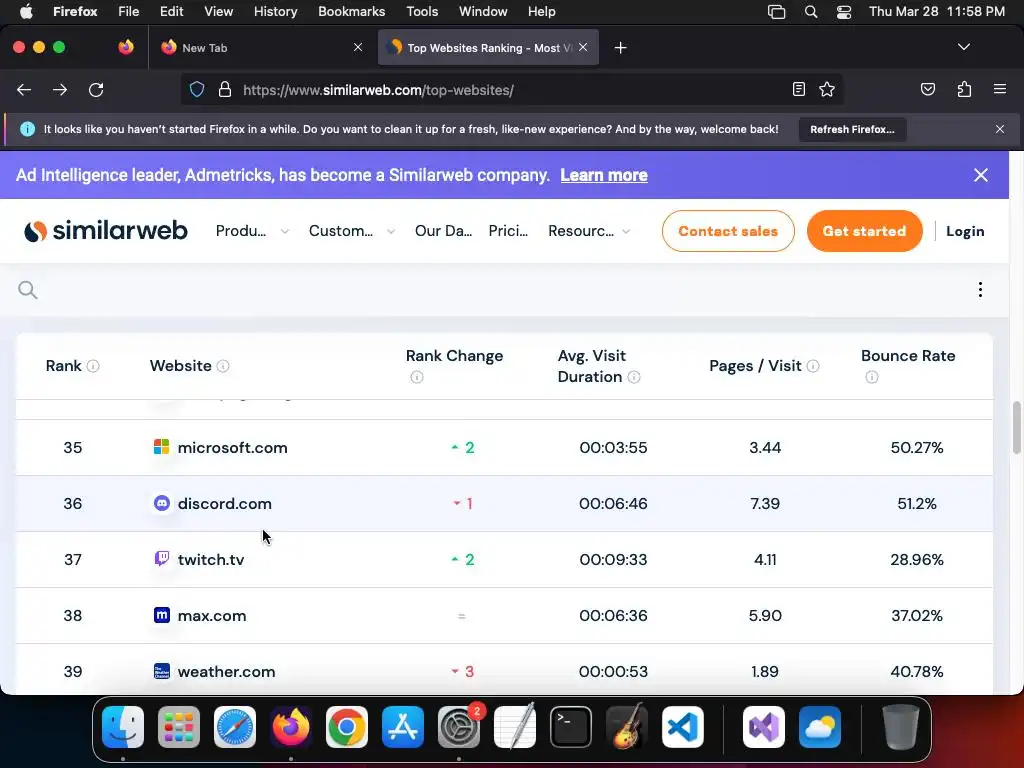Bookmark this page with the star icon
The height and width of the screenshot is (768, 1024).
[827, 89]
